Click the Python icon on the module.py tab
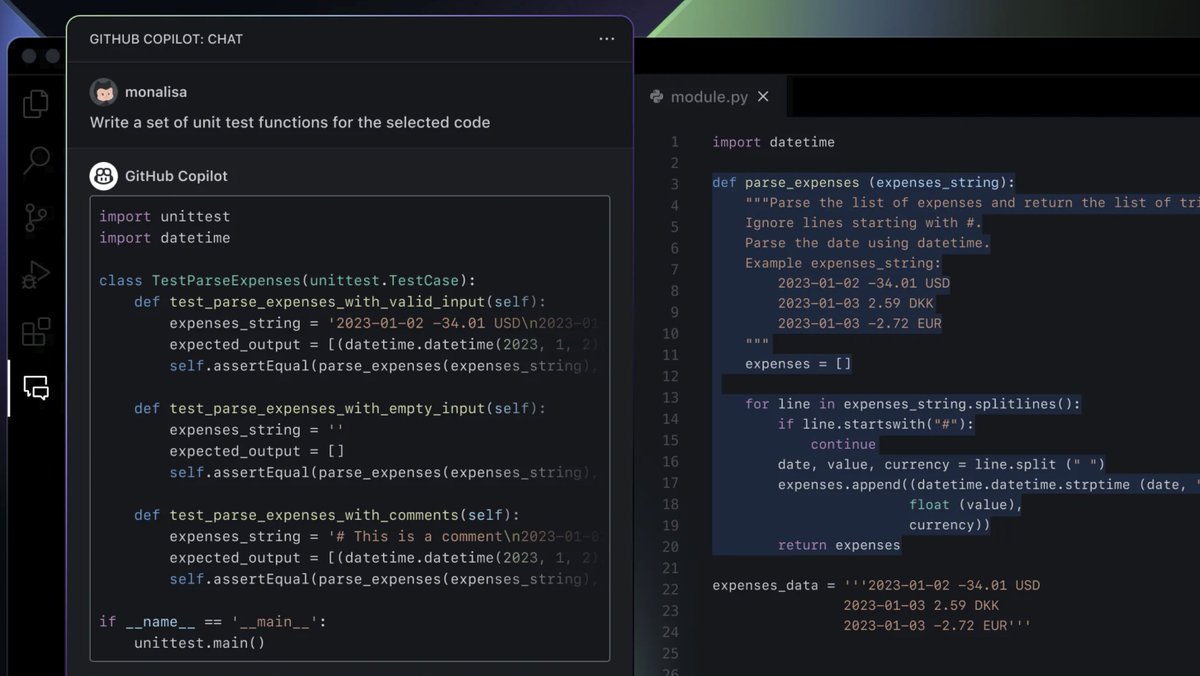 [x=657, y=96]
